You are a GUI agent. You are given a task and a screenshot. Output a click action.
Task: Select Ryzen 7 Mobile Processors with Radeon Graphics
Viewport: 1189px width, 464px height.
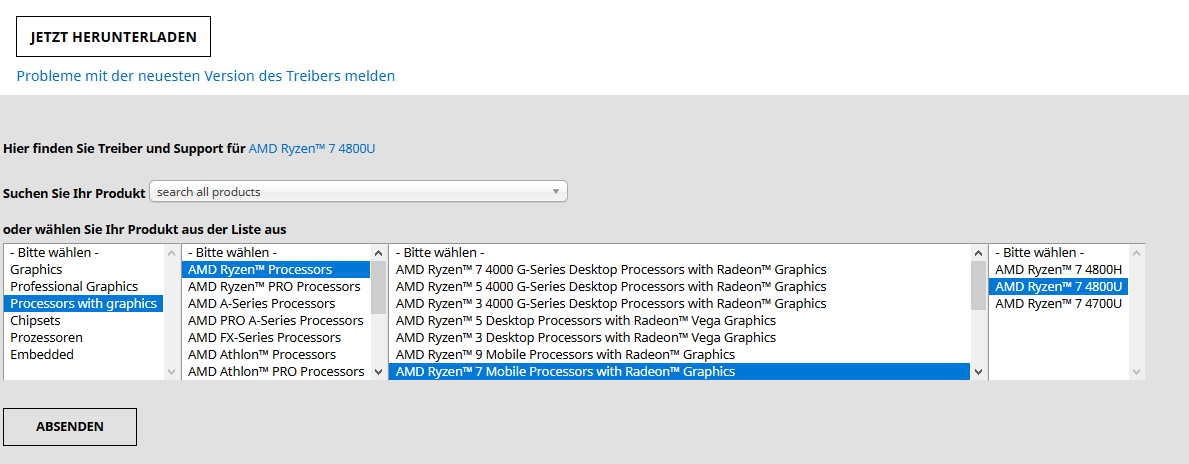(x=679, y=372)
